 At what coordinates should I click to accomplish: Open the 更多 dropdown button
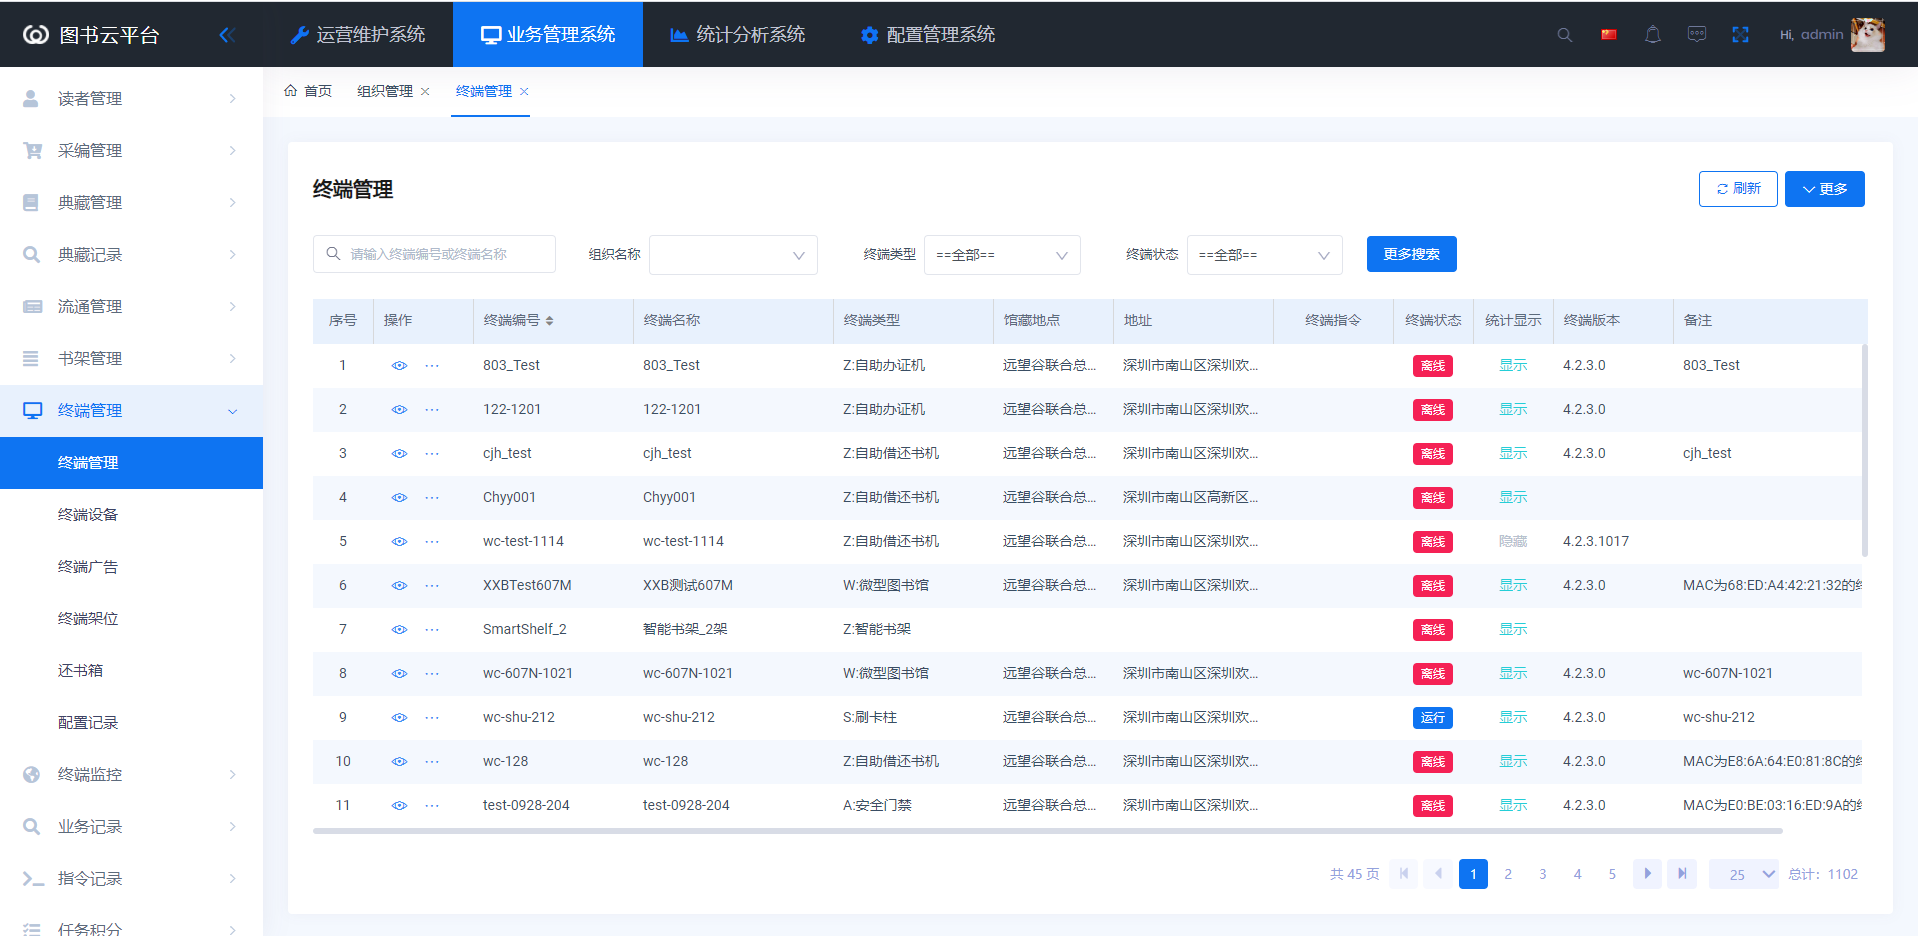pos(1824,189)
